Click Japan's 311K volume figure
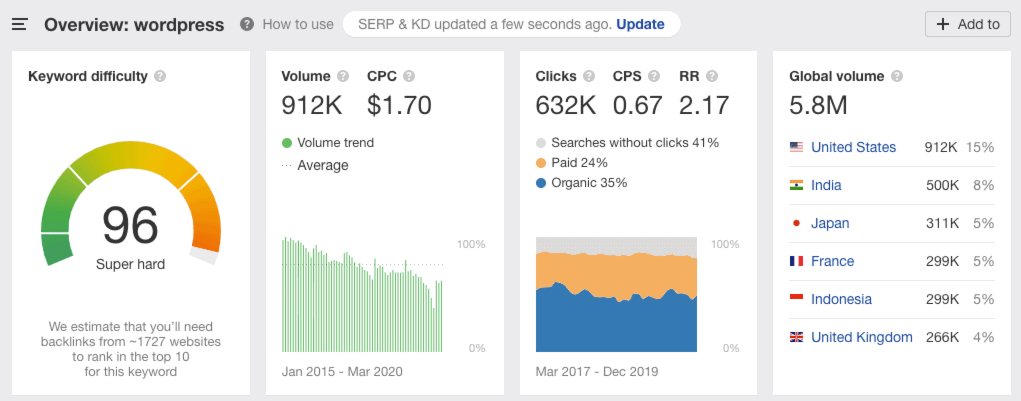The height and width of the screenshot is (401, 1021). [x=942, y=223]
